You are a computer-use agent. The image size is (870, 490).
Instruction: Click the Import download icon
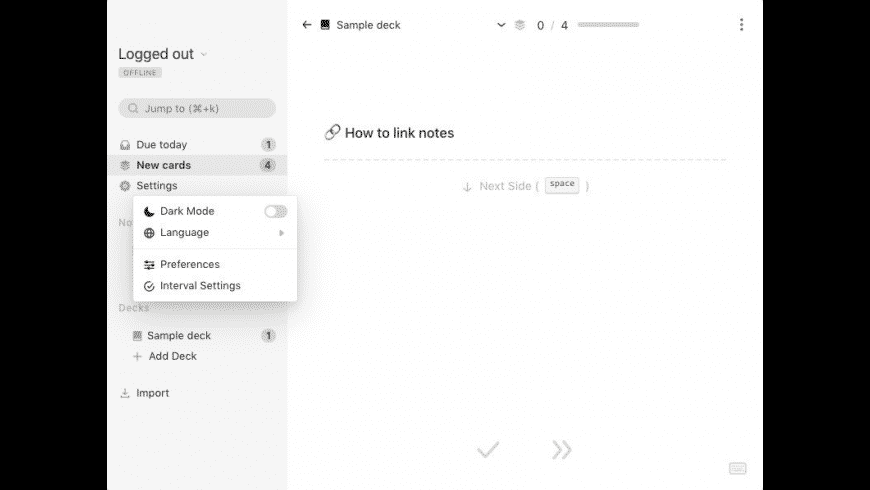(125, 393)
